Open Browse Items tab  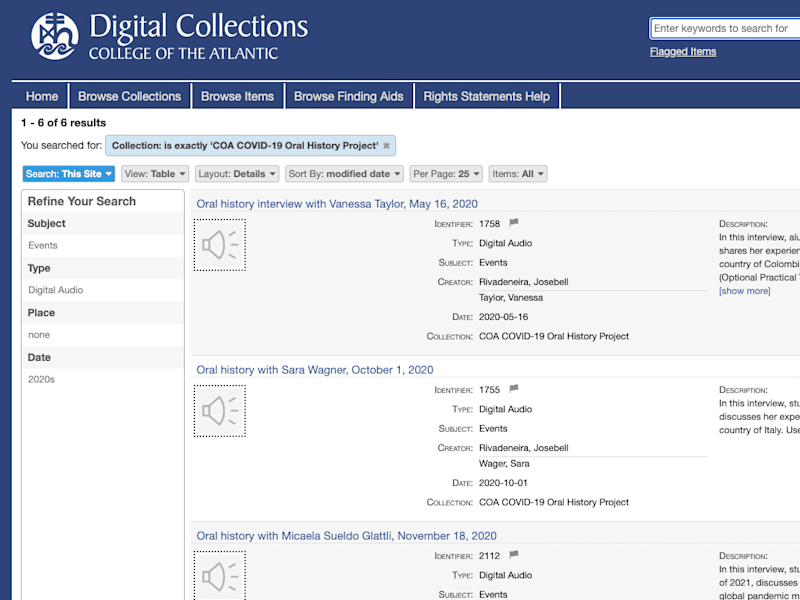click(237, 96)
